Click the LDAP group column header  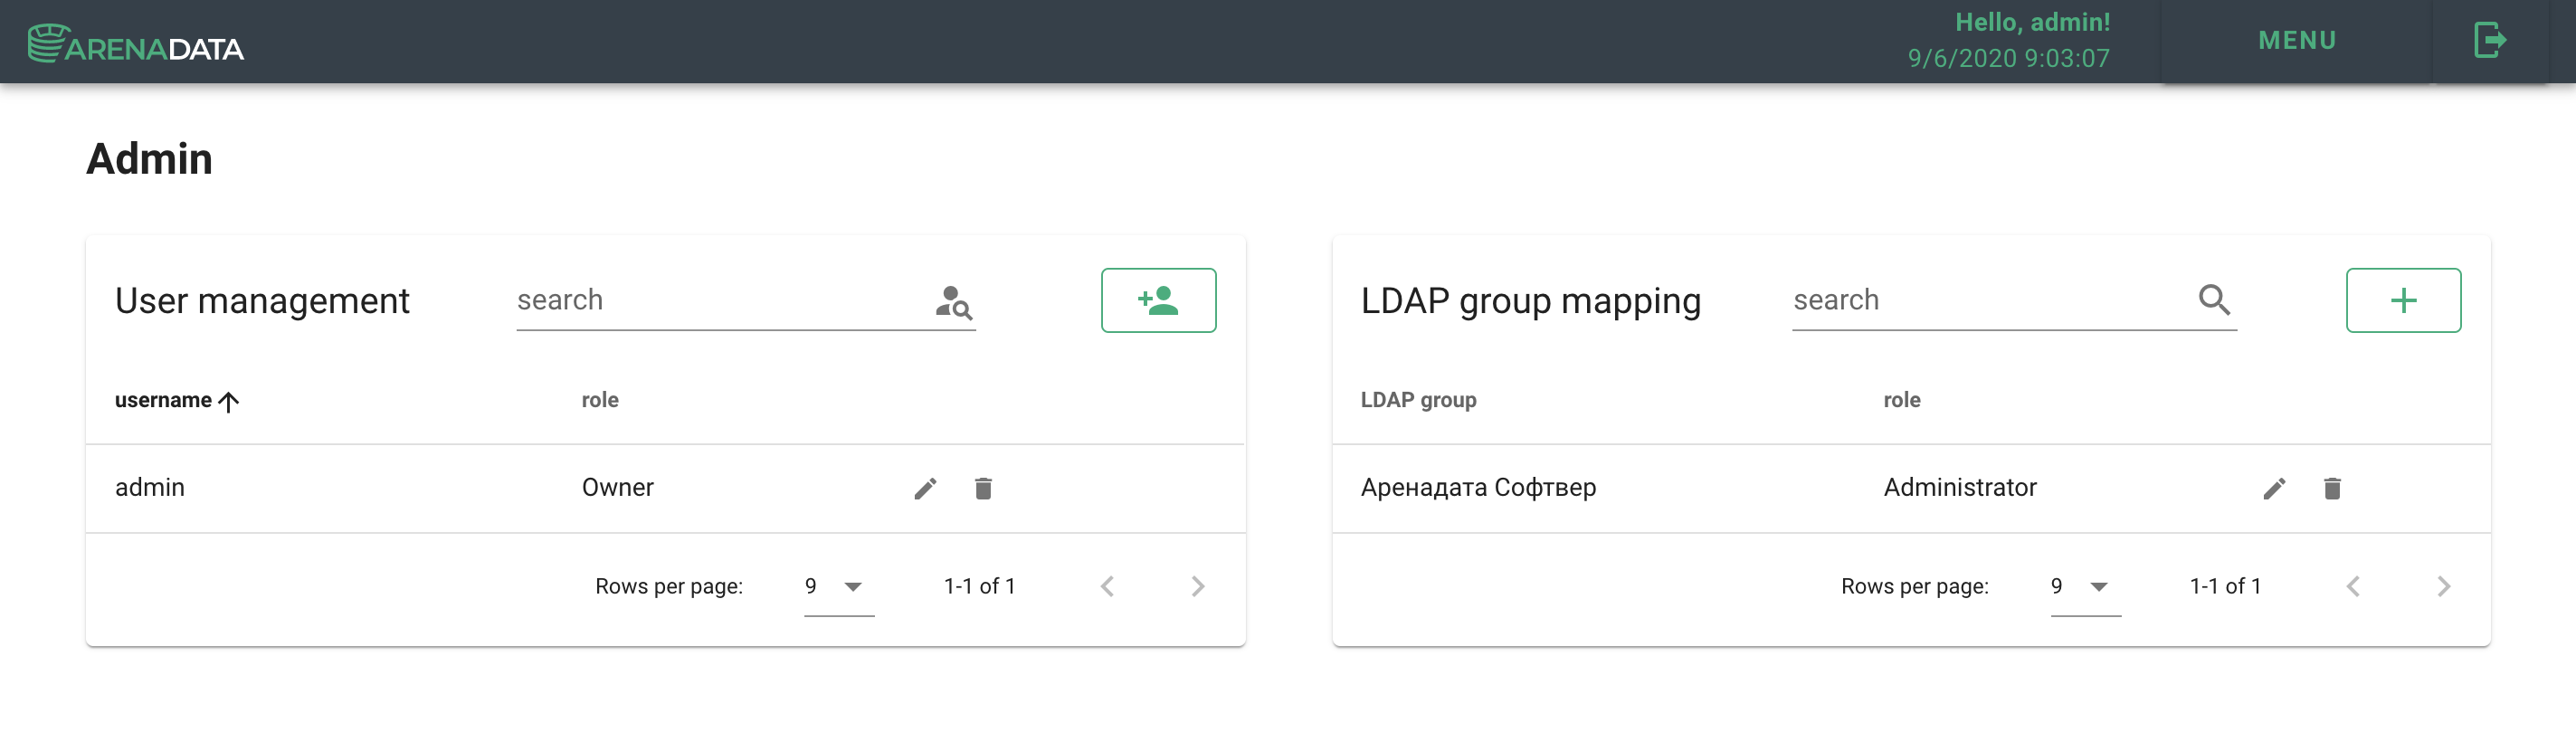pyautogui.click(x=1418, y=400)
